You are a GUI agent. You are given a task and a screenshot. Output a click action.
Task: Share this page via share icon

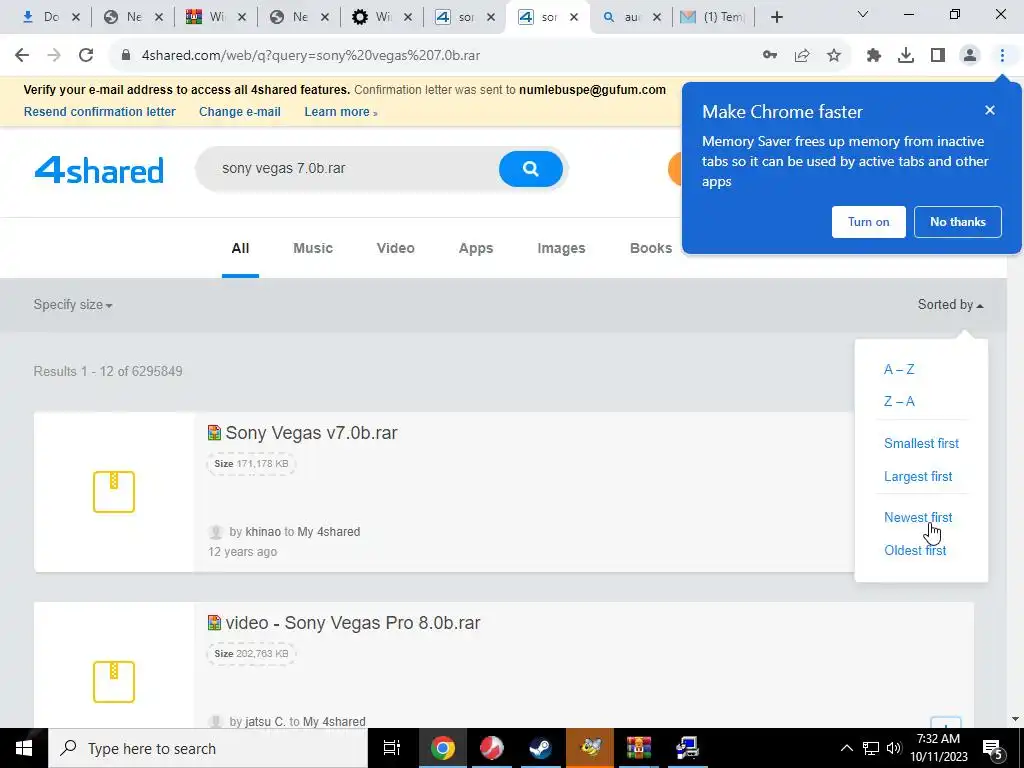pos(802,56)
